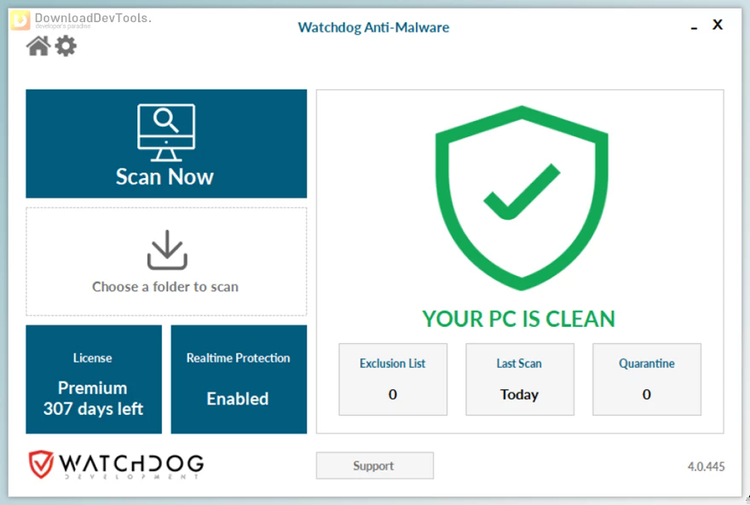The height and width of the screenshot is (505, 750).
Task: View the Last Scan details box
Action: [x=519, y=379]
